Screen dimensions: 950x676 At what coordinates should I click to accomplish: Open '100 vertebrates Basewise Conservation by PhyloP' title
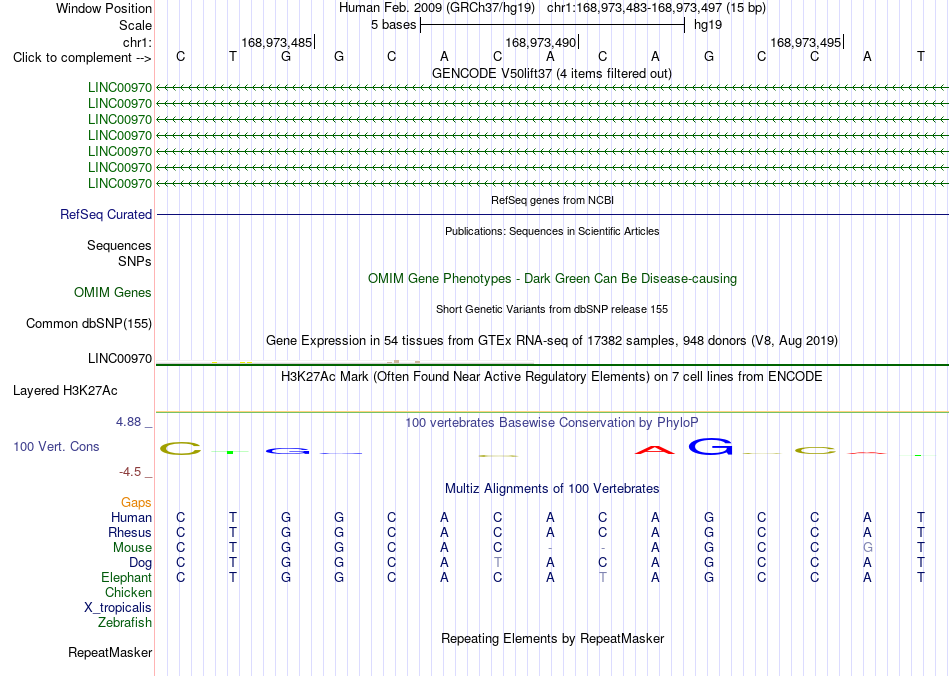point(552,423)
